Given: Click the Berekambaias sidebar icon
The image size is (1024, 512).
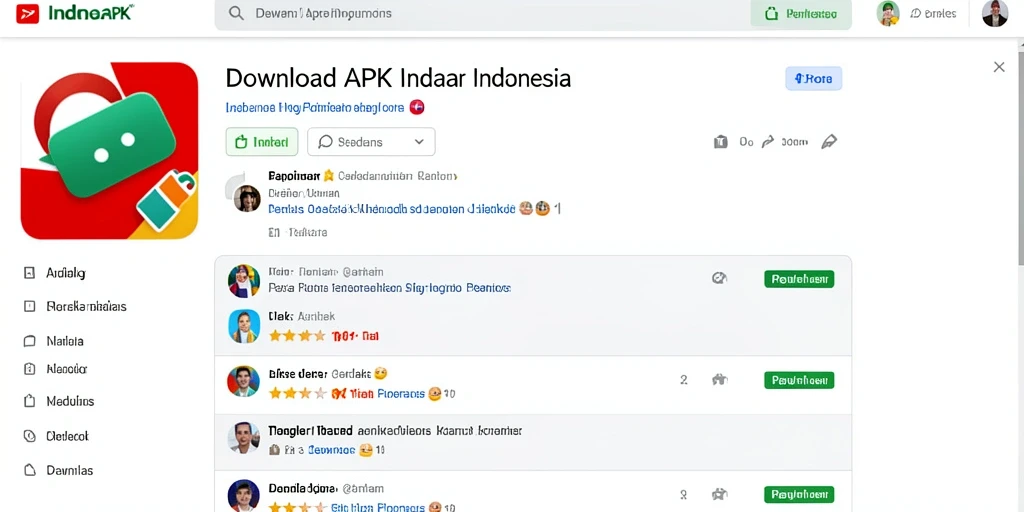Looking at the screenshot, I should coord(29,306).
